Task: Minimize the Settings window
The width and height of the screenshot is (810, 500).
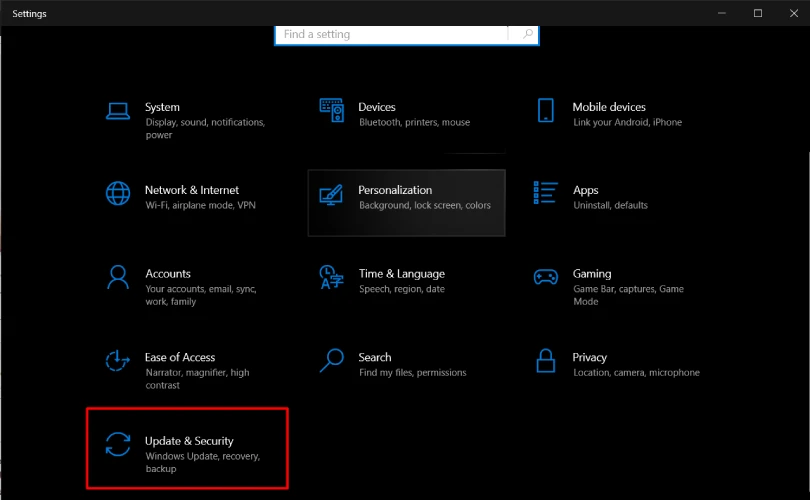Action: (722, 13)
